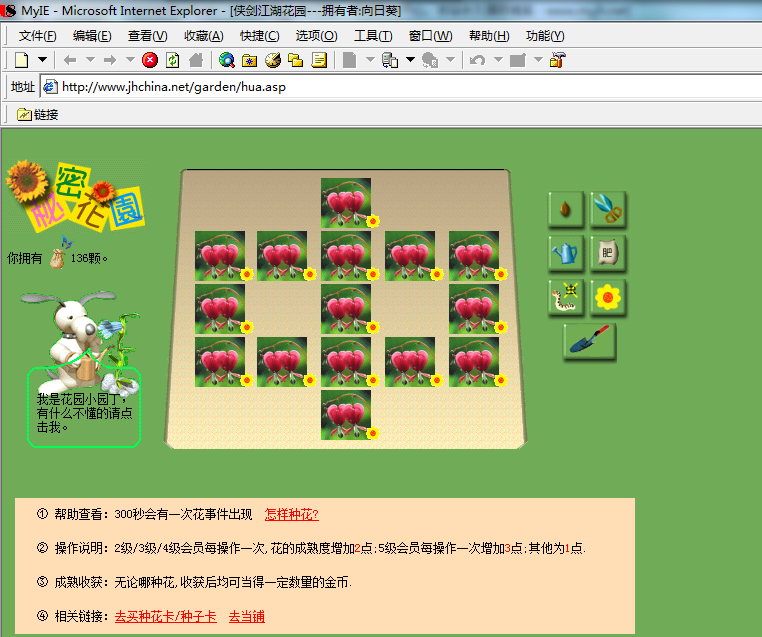Viewport: 762px width, 637px height.
Task: Open the 查看(V) menu
Action: [x=148, y=36]
